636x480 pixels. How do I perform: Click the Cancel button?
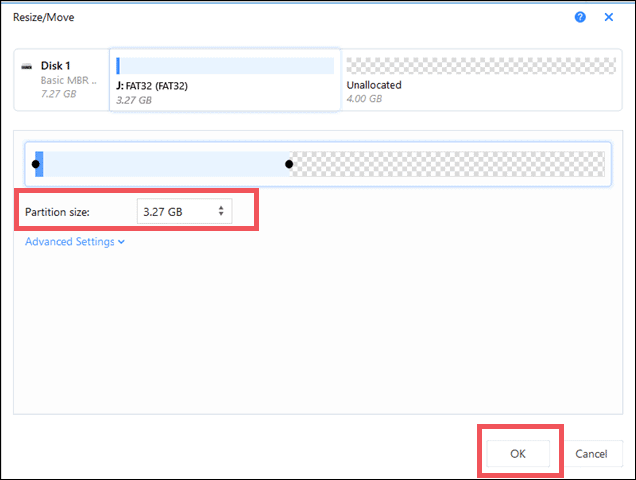click(x=591, y=454)
